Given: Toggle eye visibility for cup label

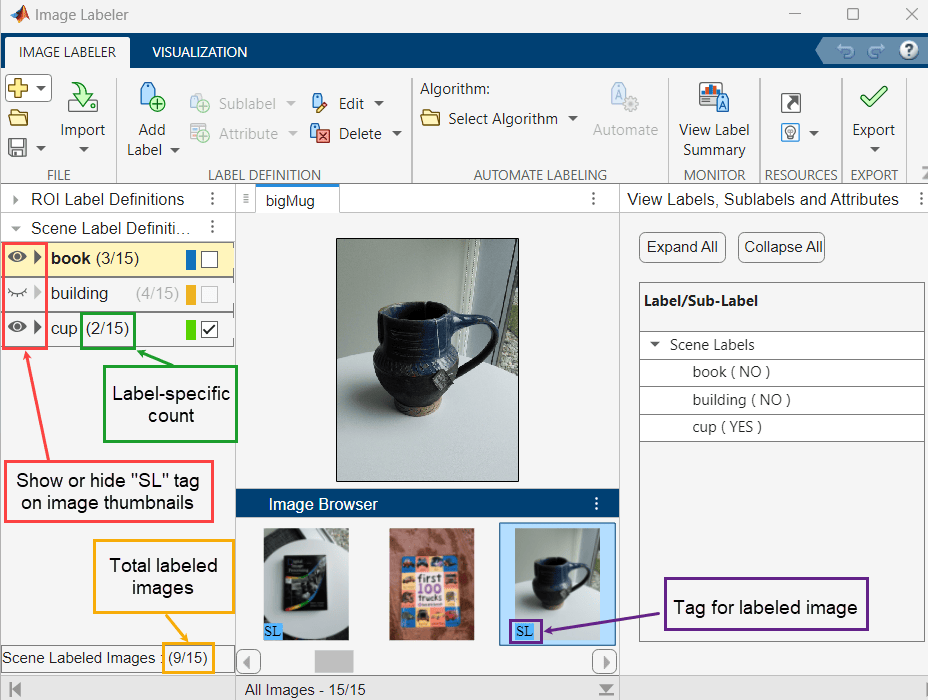Looking at the screenshot, I should coord(17,327).
